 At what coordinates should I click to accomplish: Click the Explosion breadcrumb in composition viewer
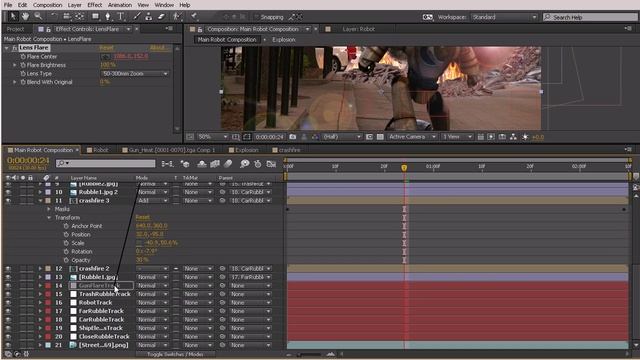pos(283,40)
